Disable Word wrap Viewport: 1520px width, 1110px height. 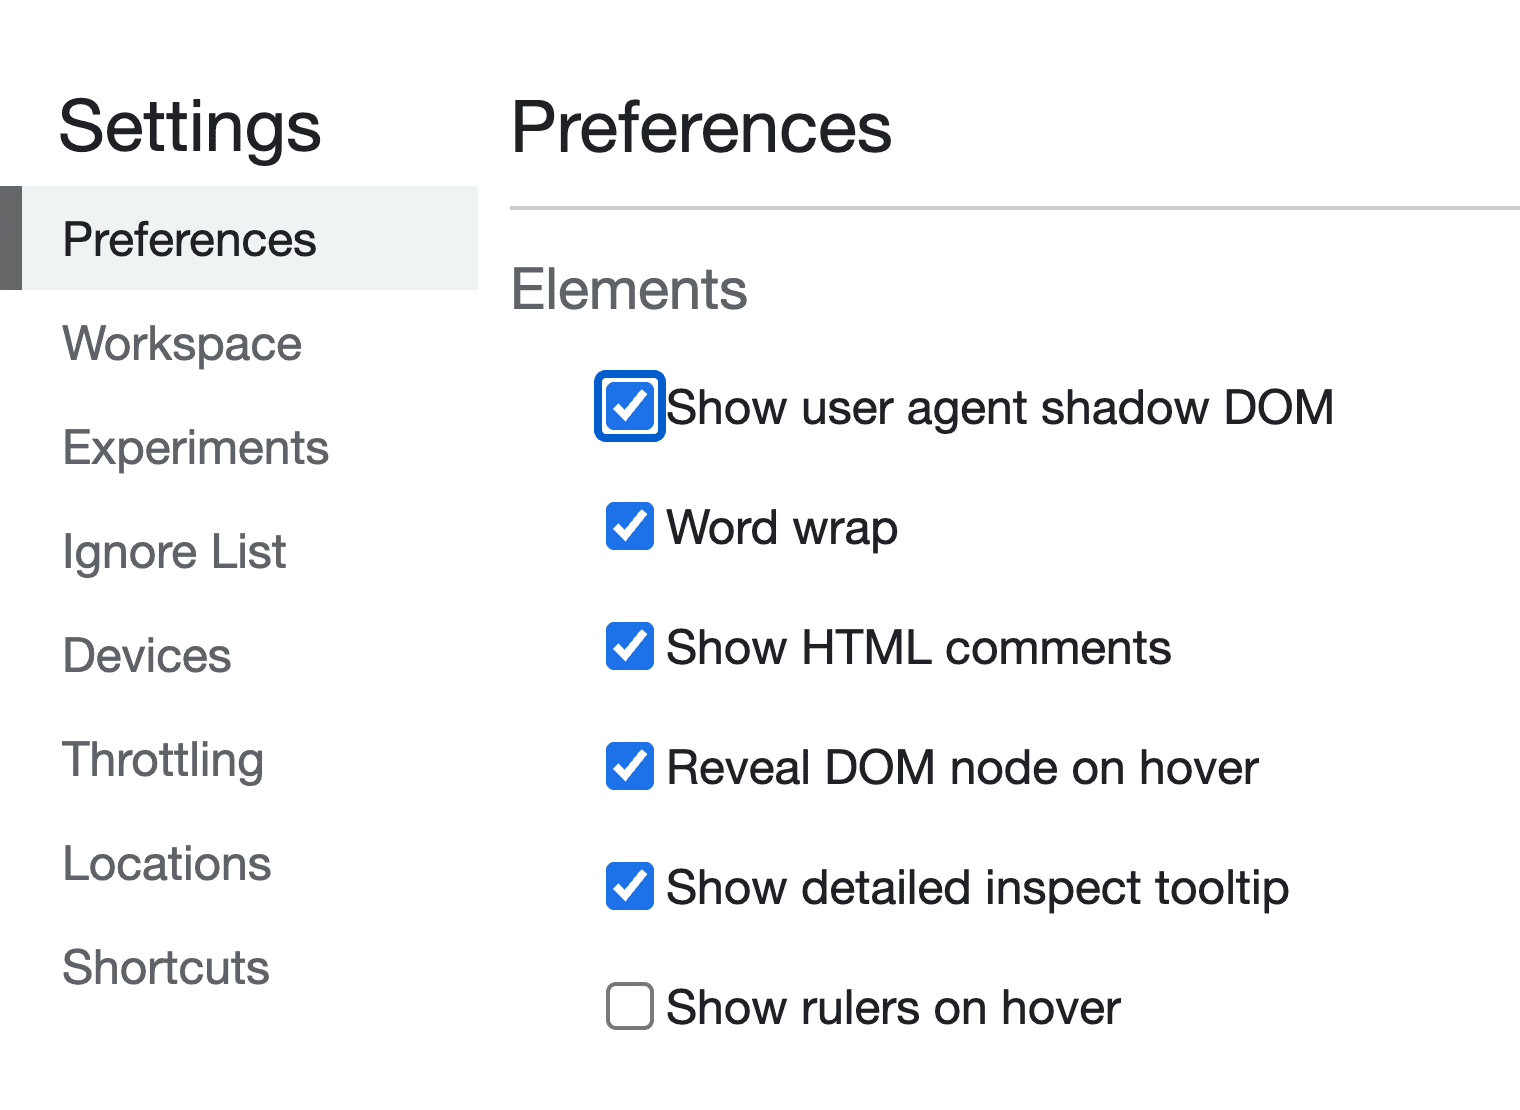click(x=629, y=527)
